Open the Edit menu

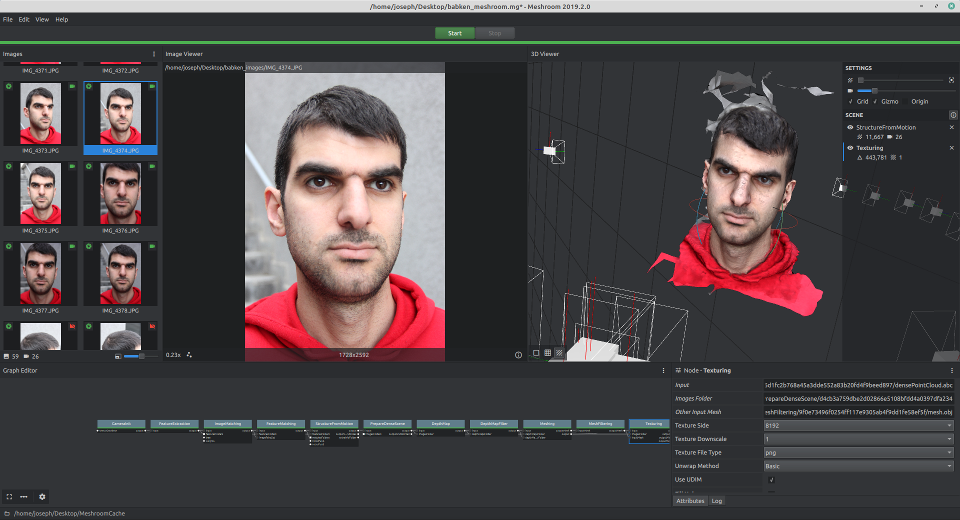pos(24,20)
